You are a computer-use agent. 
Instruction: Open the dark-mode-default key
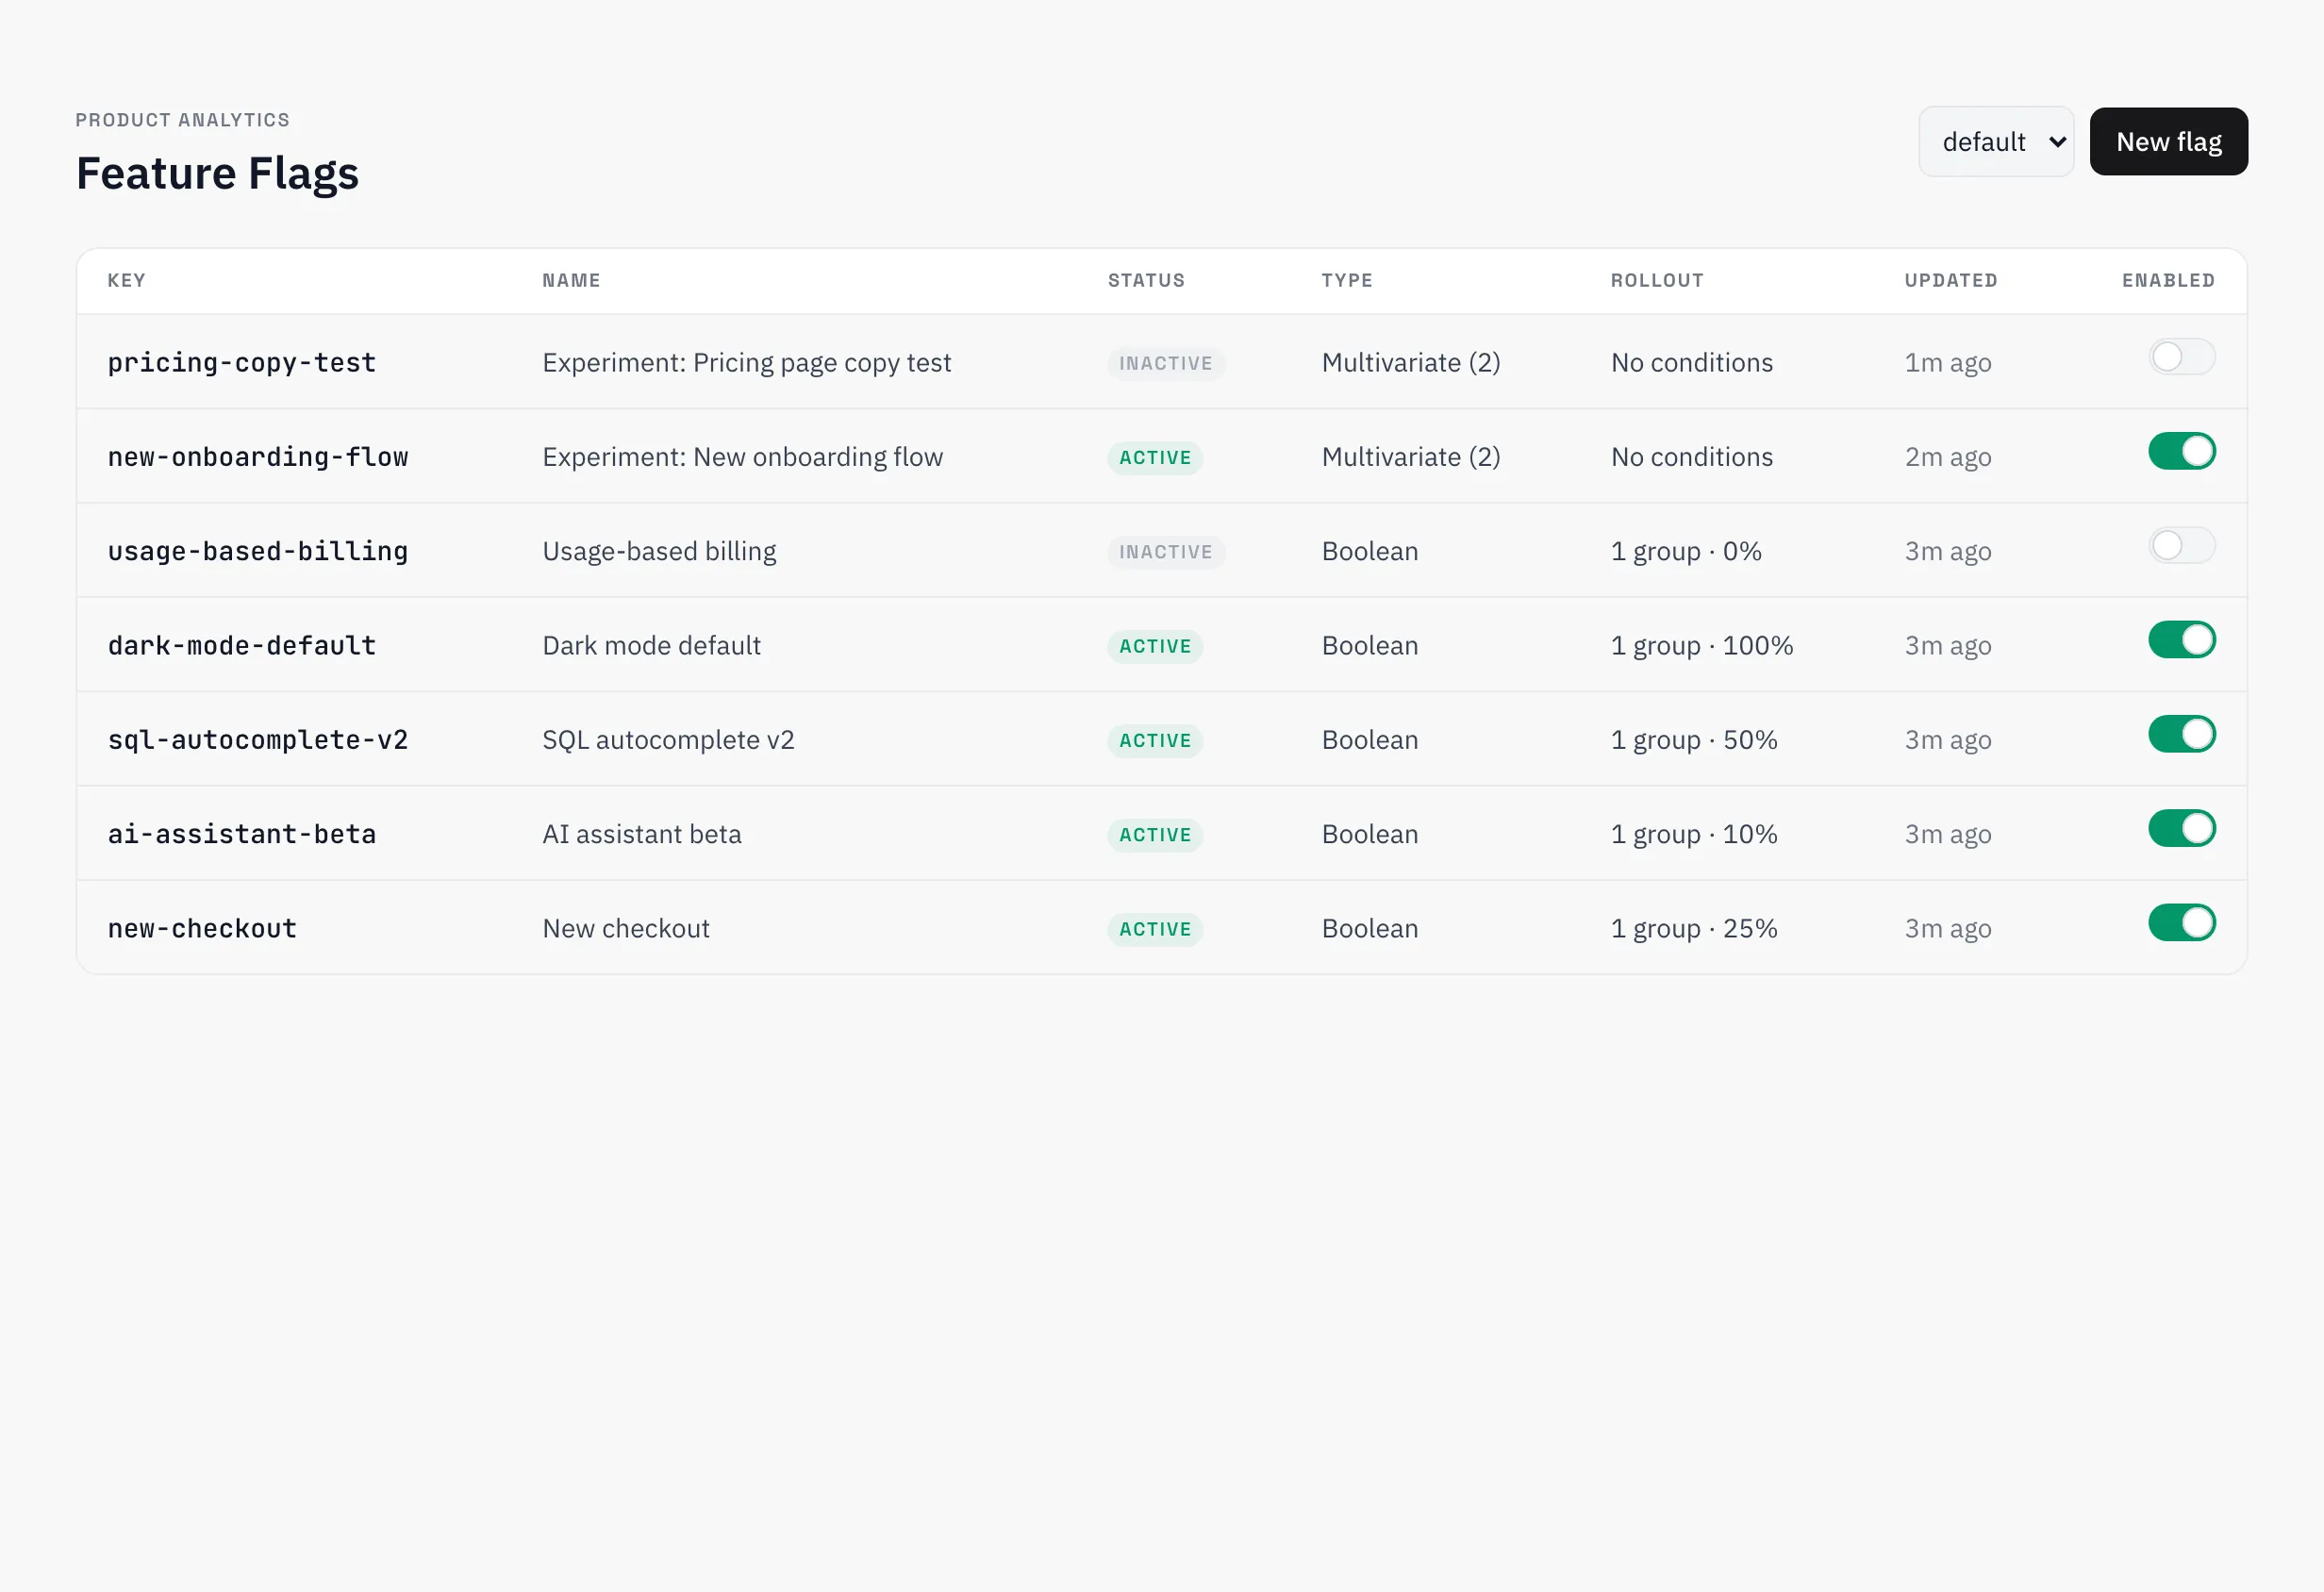[x=242, y=646]
